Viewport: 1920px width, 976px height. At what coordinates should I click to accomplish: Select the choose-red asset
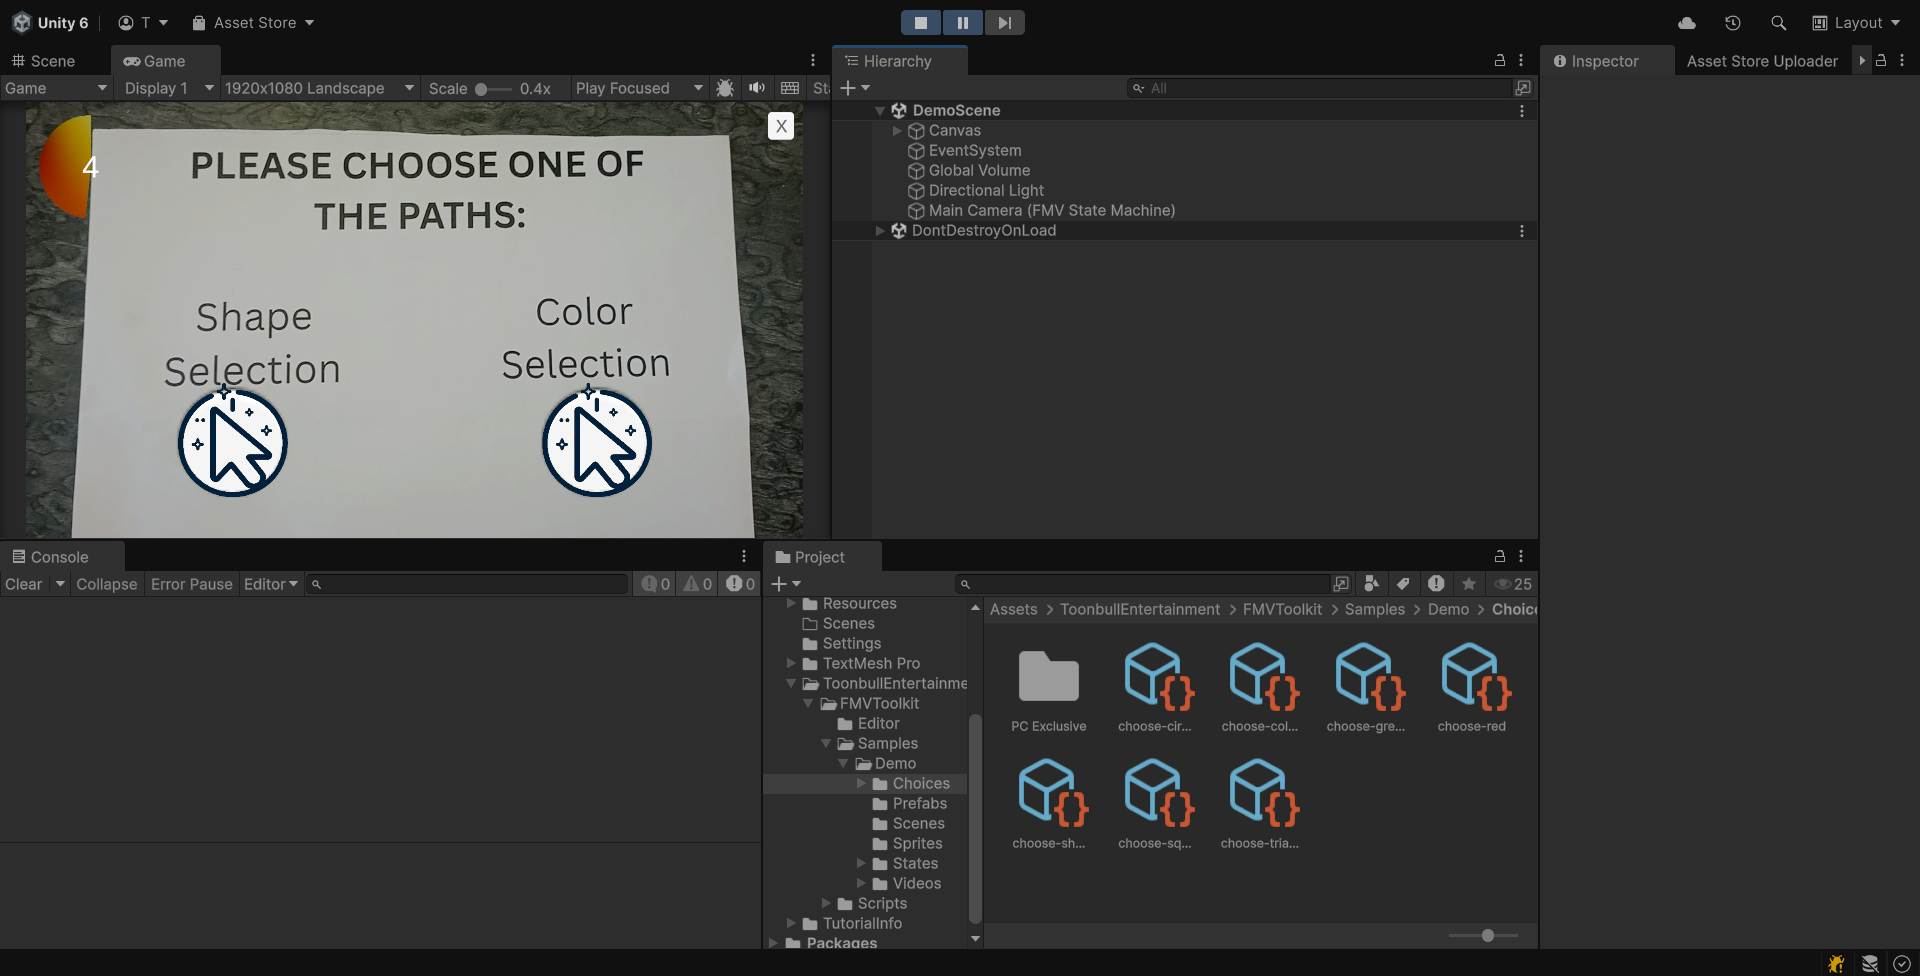coord(1471,688)
